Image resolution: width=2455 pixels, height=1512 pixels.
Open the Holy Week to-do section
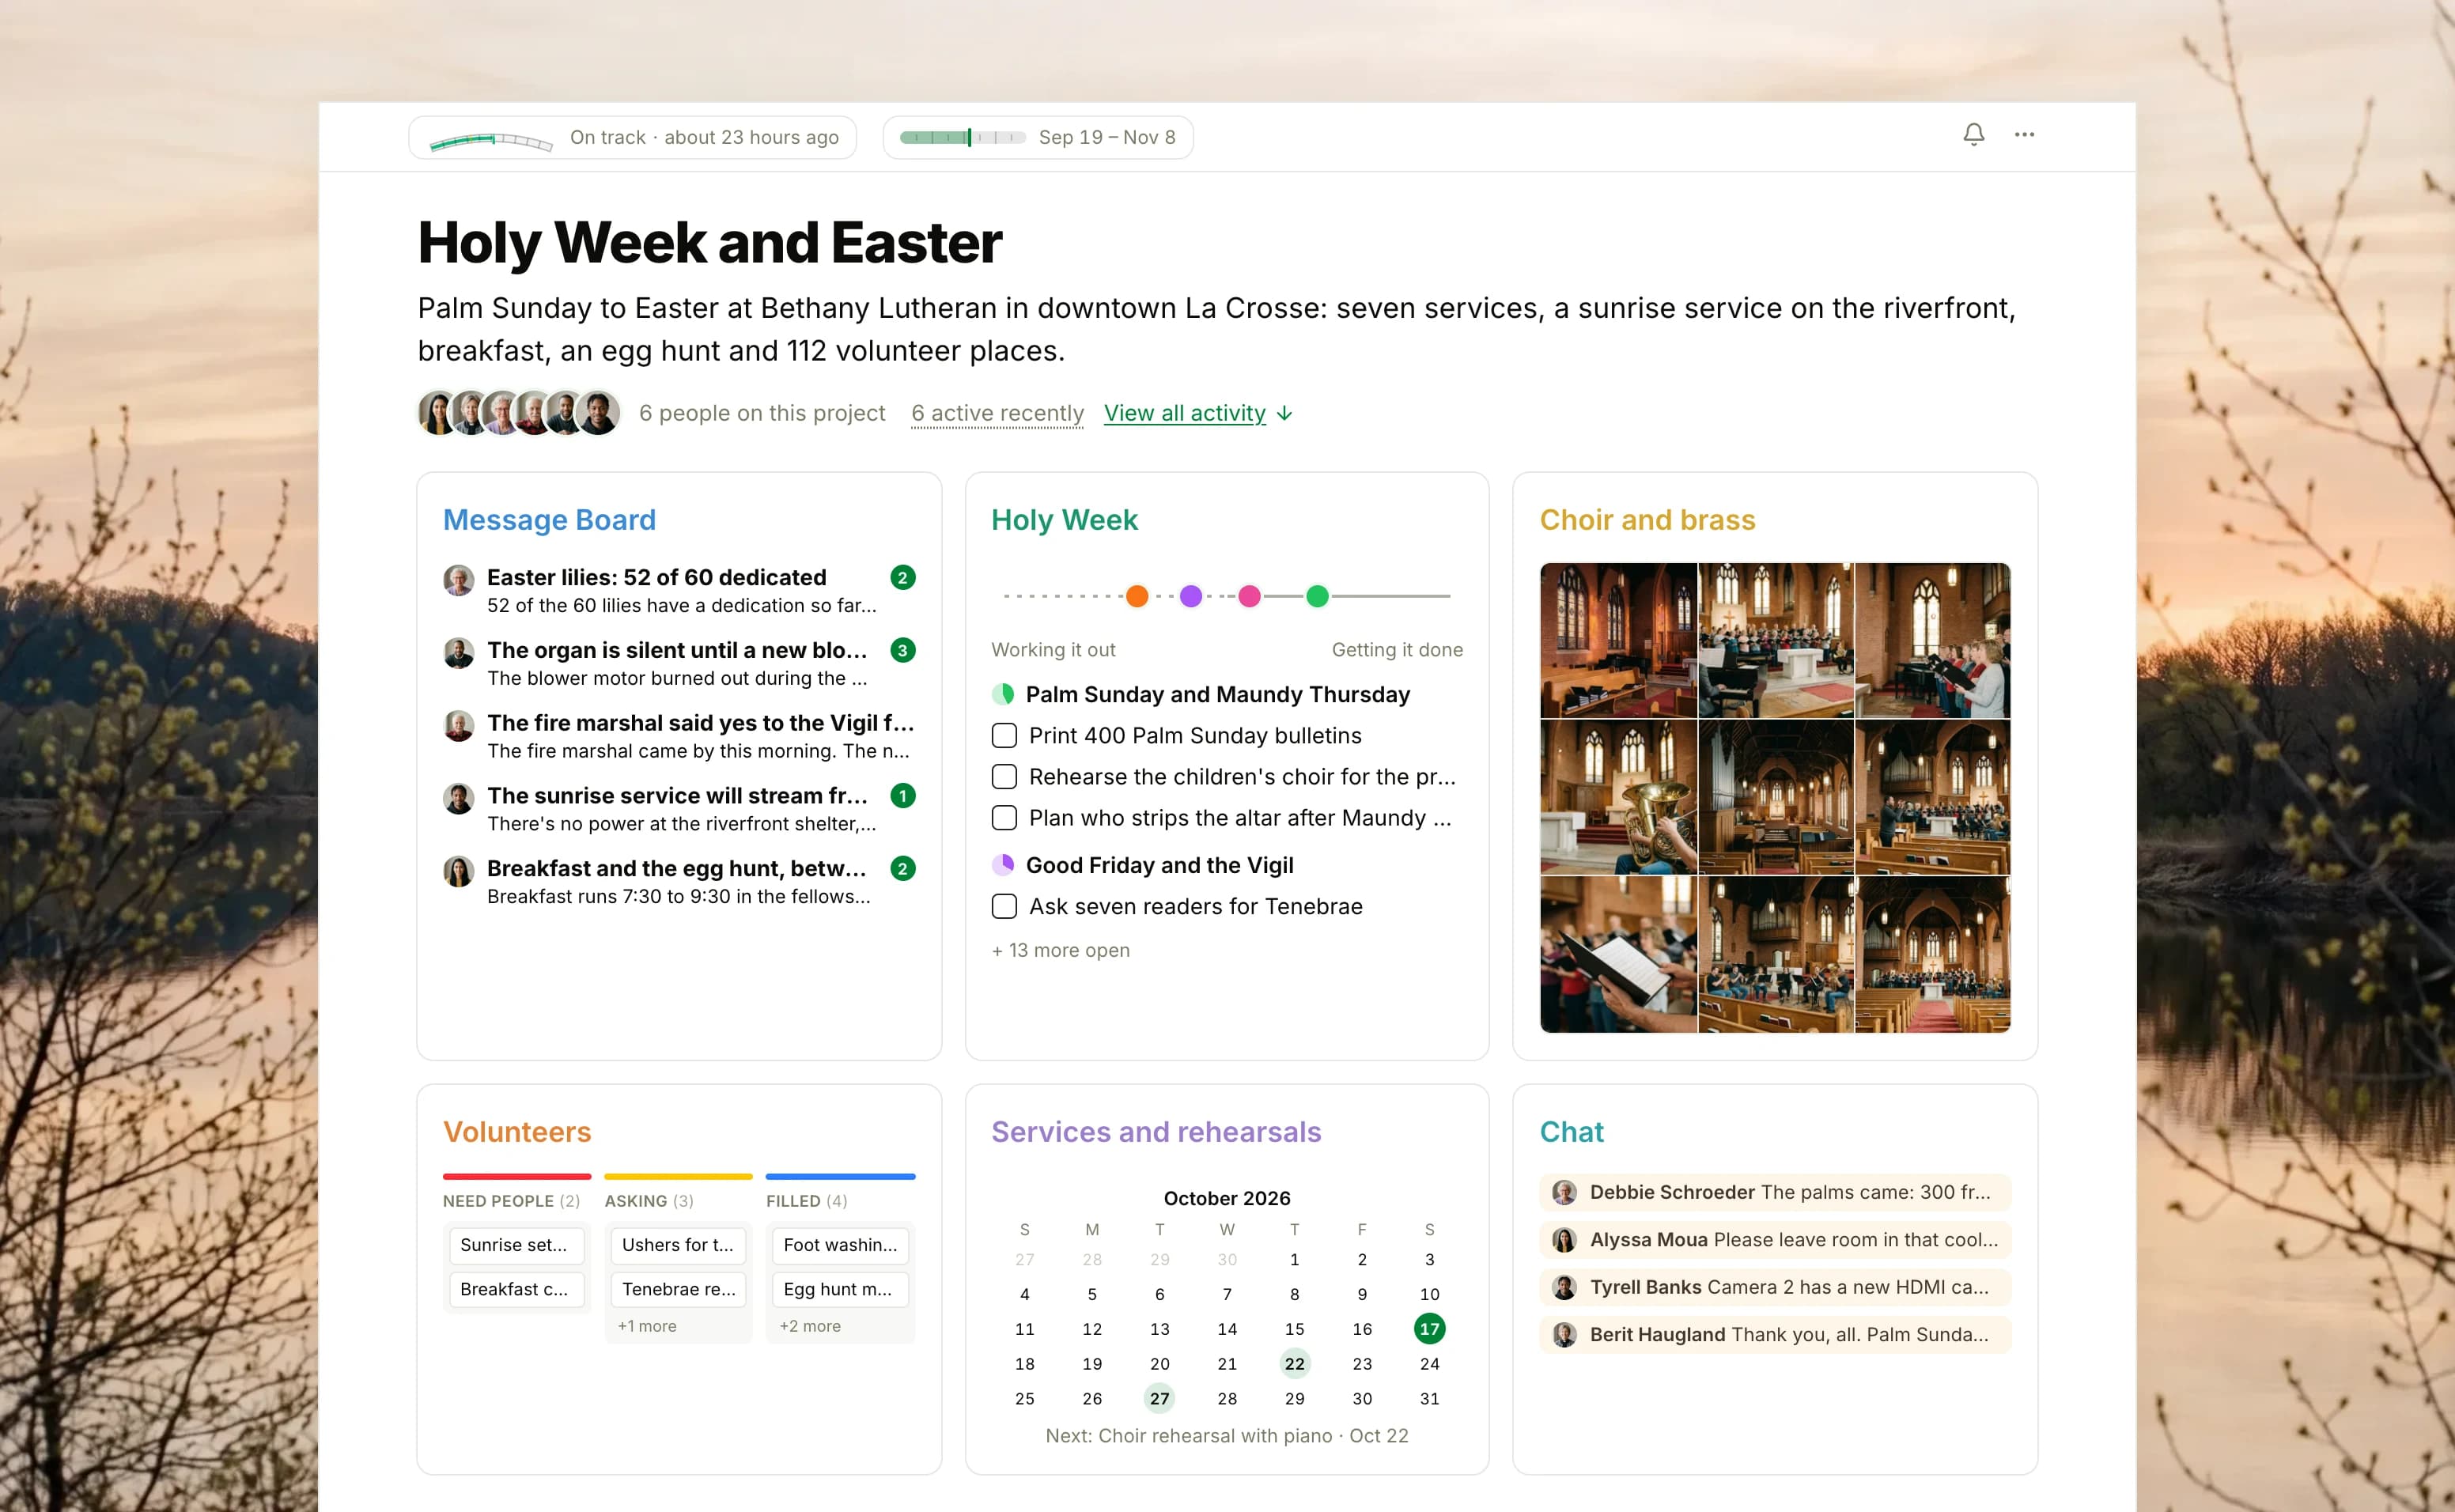[1064, 520]
